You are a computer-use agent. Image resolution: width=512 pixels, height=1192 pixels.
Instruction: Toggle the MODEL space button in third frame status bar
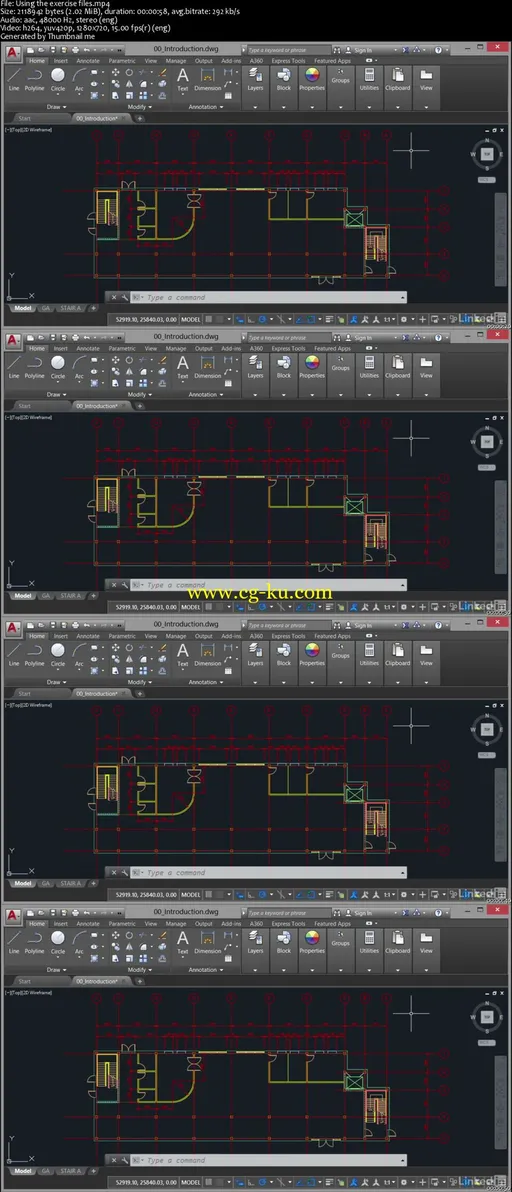point(191,896)
